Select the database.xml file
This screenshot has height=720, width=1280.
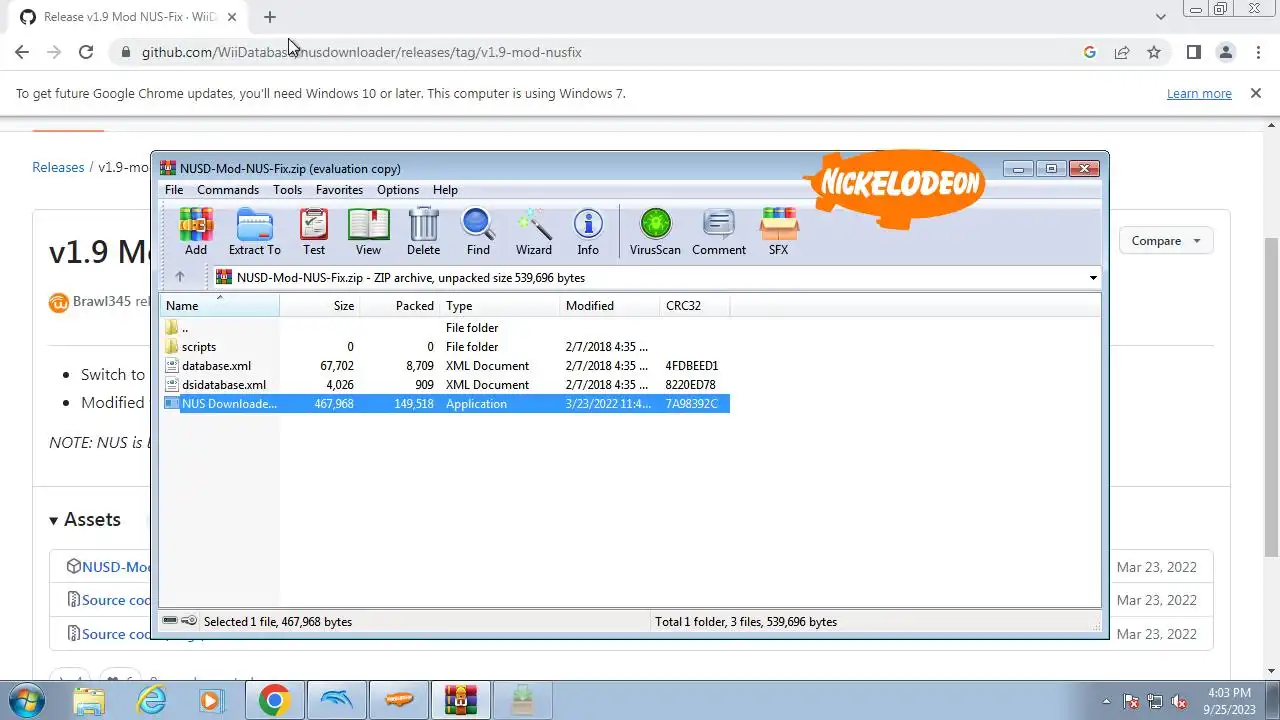coord(445,366)
